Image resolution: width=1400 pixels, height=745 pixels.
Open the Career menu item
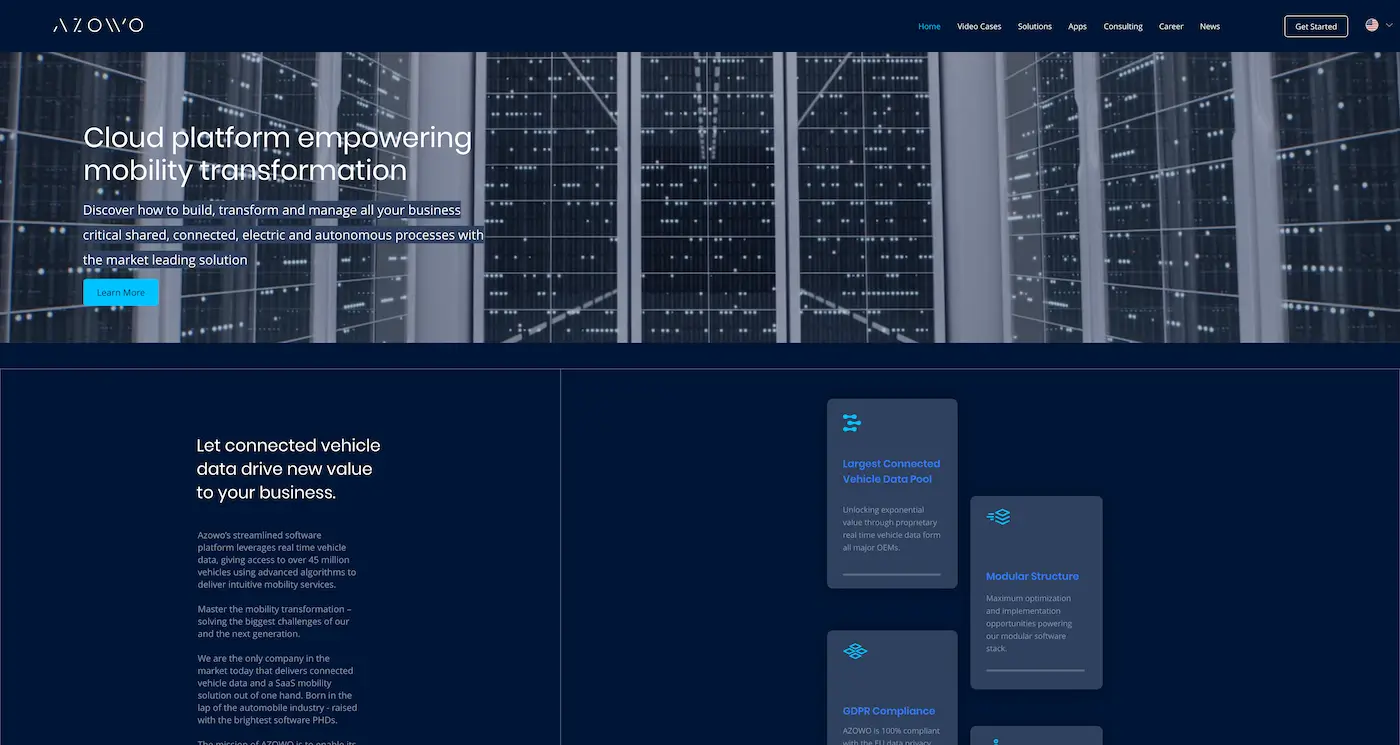pos(1171,26)
